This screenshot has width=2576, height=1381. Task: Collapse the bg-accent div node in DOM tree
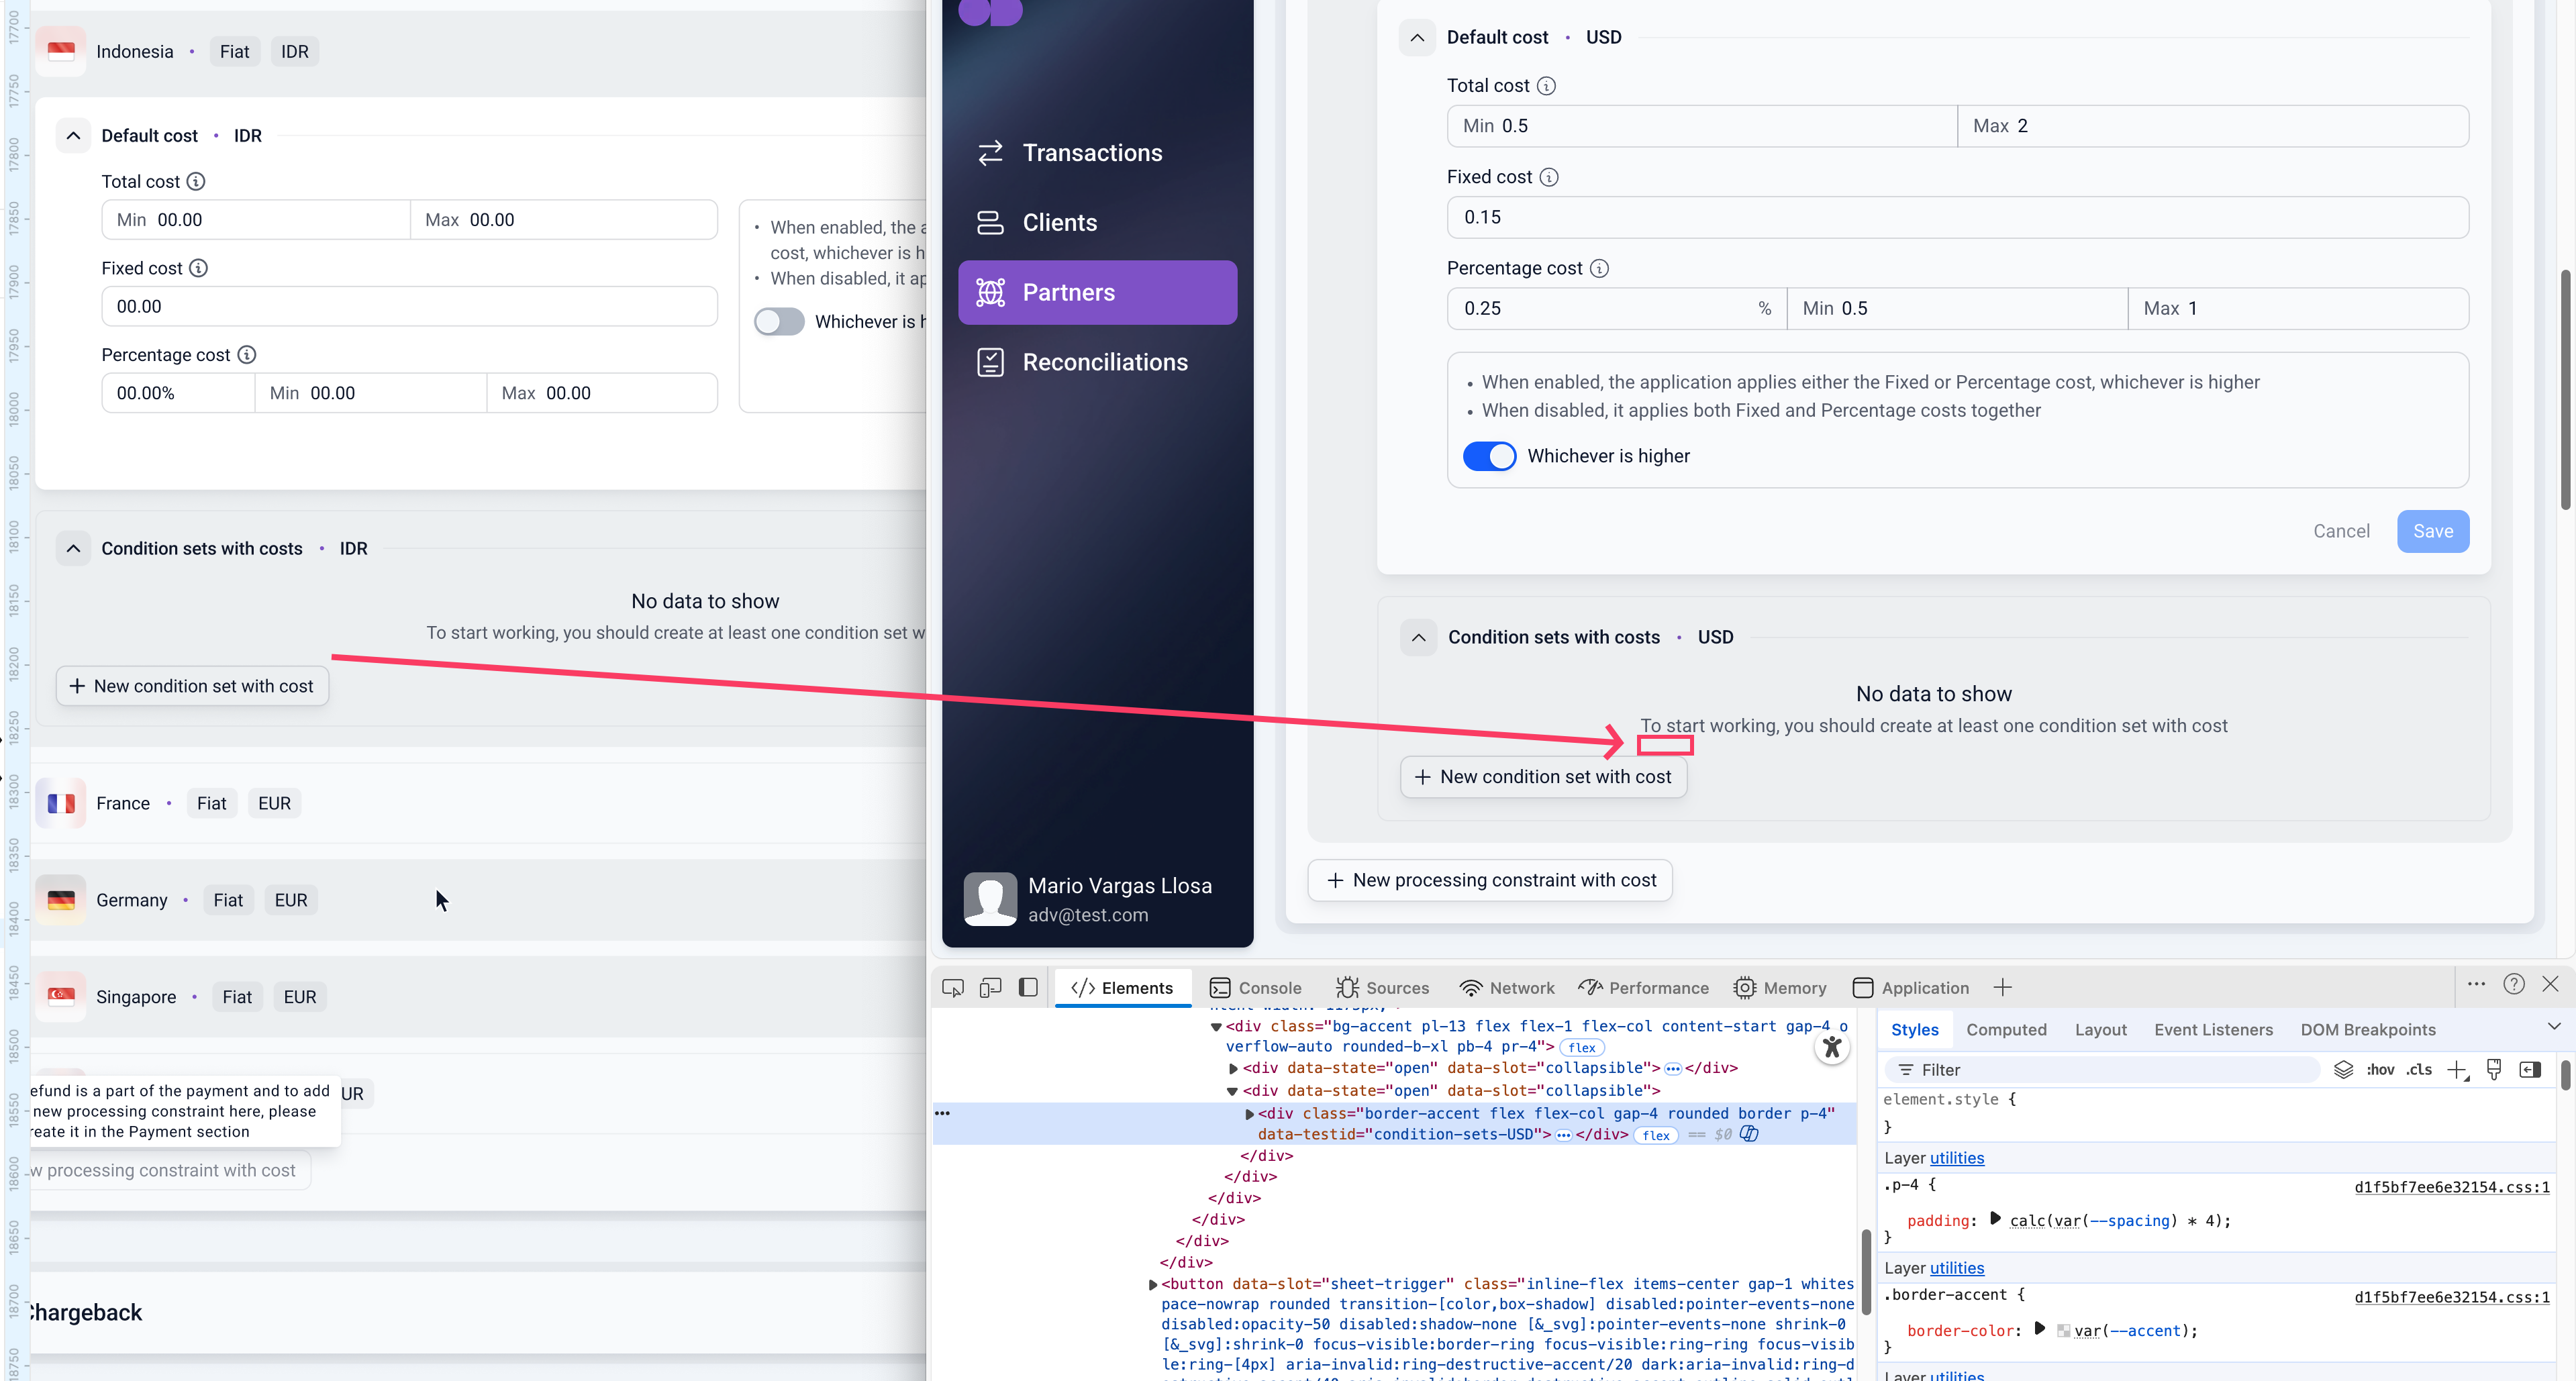[x=1216, y=1026]
